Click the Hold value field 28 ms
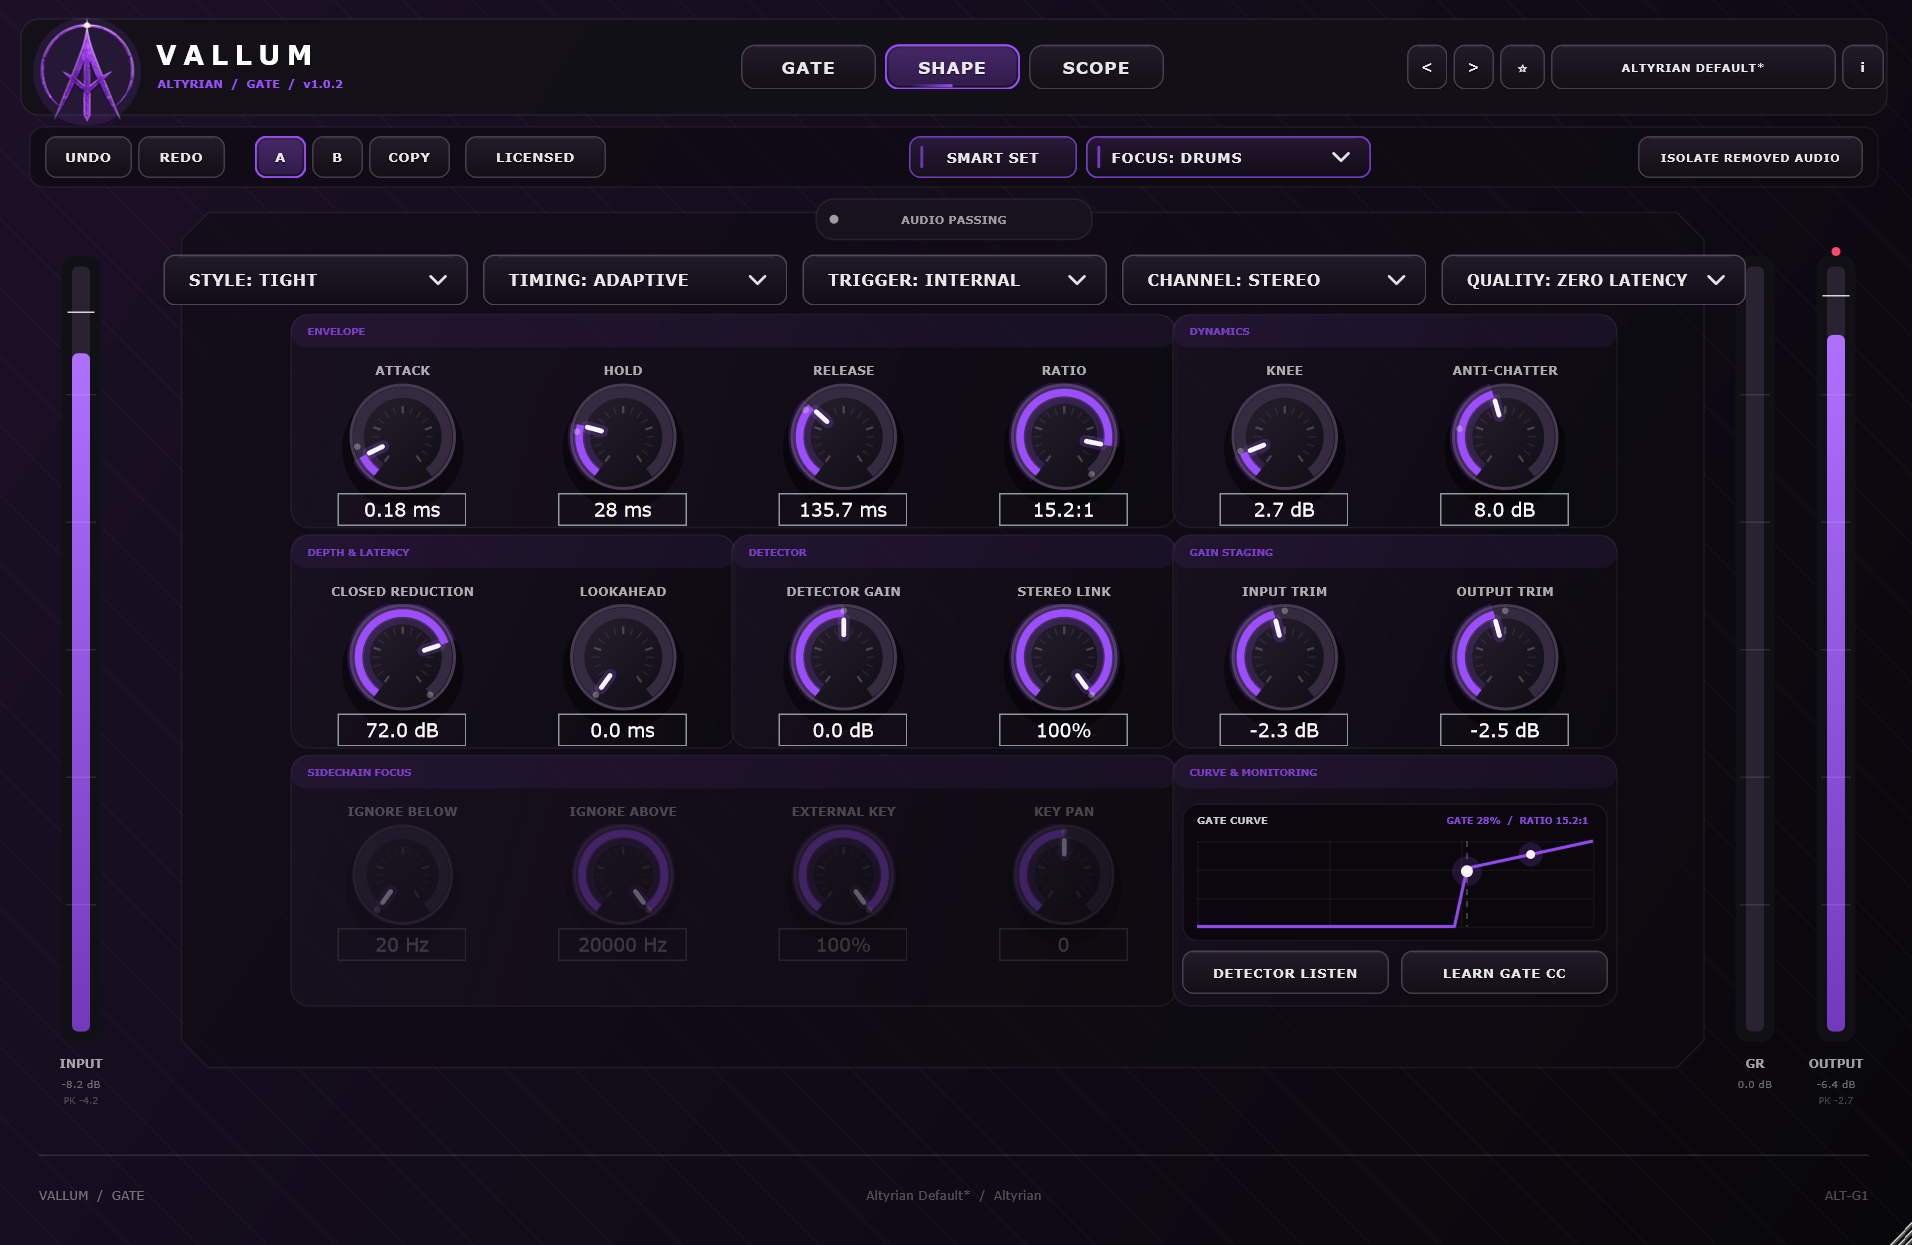 click(622, 509)
